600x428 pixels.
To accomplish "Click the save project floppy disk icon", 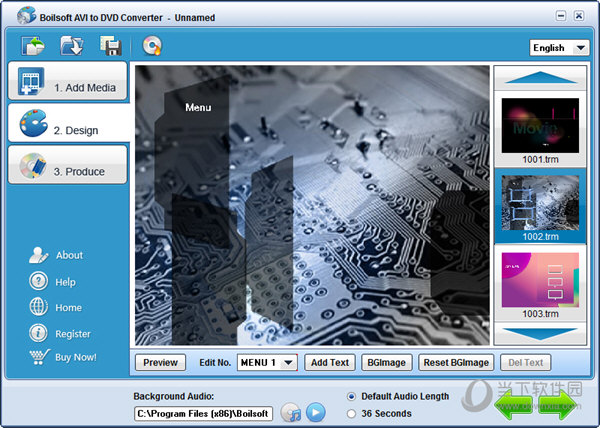I will click(110, 45).
